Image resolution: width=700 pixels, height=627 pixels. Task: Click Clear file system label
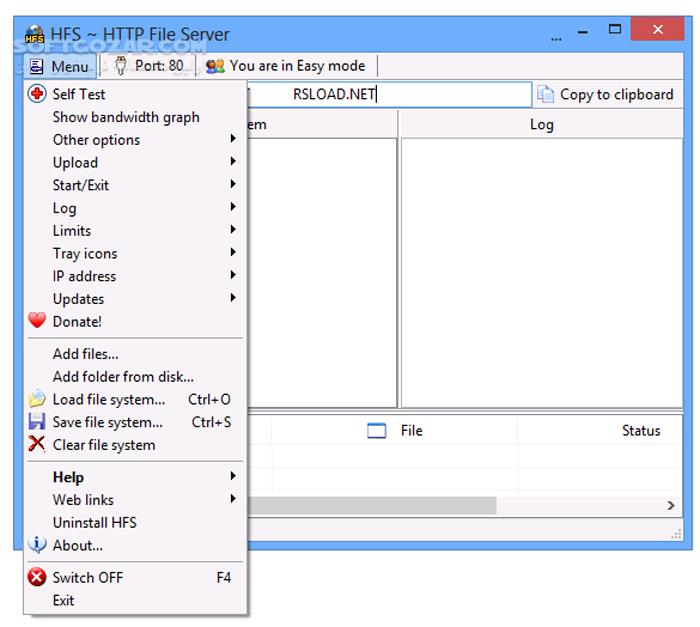point(104,445)
